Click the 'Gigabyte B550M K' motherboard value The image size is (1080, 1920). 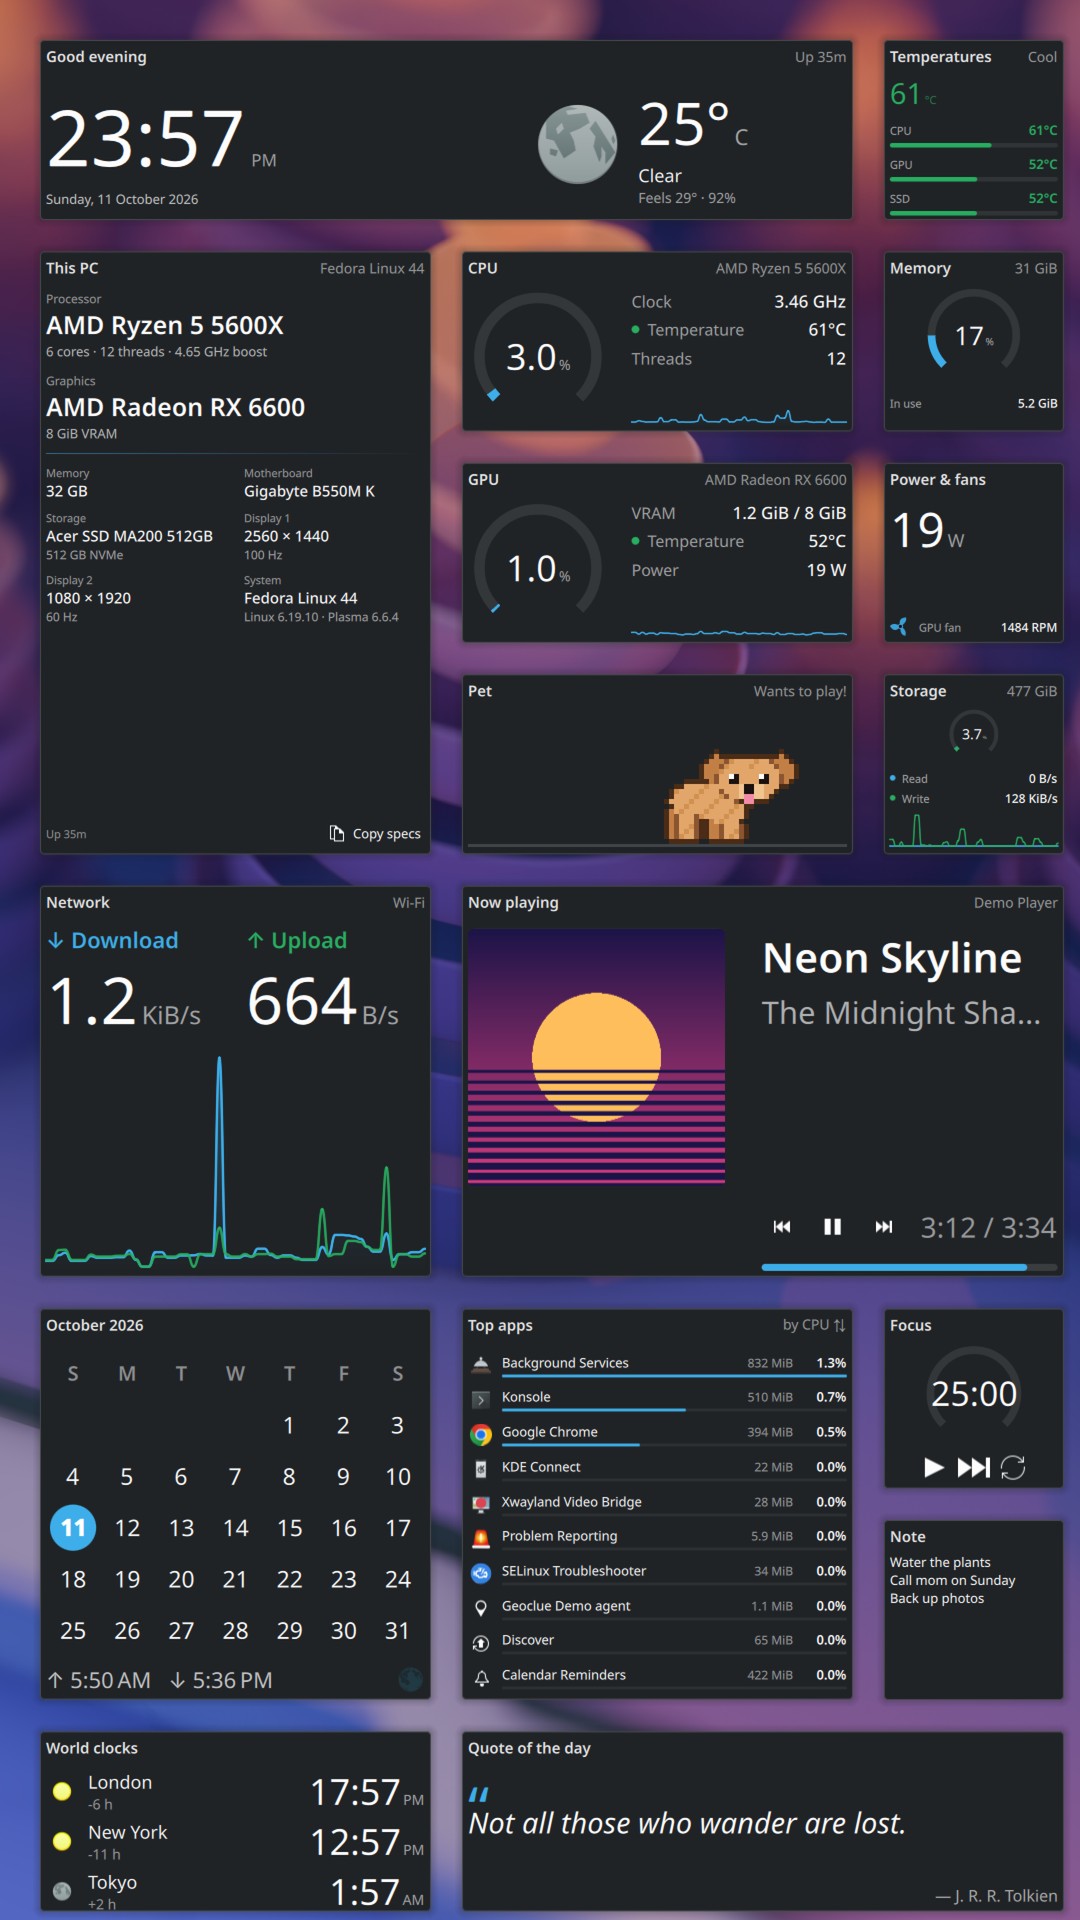[309, 491]
